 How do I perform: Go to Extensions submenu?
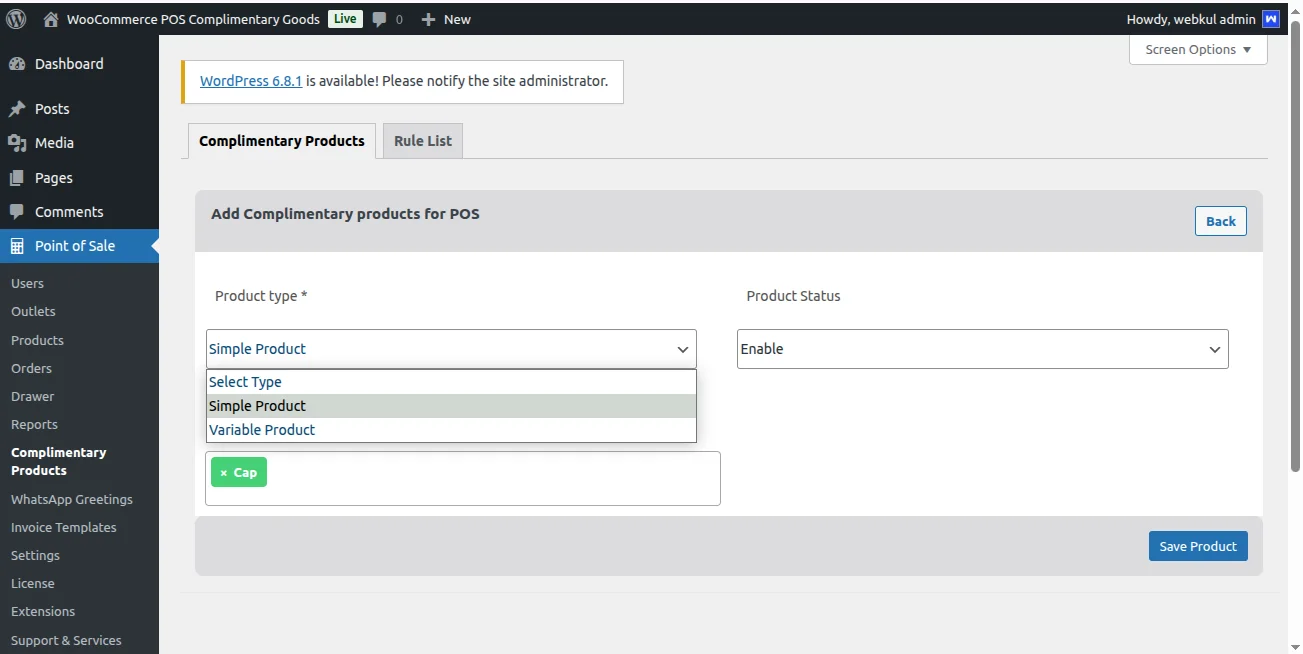click(x=42, y=611)
